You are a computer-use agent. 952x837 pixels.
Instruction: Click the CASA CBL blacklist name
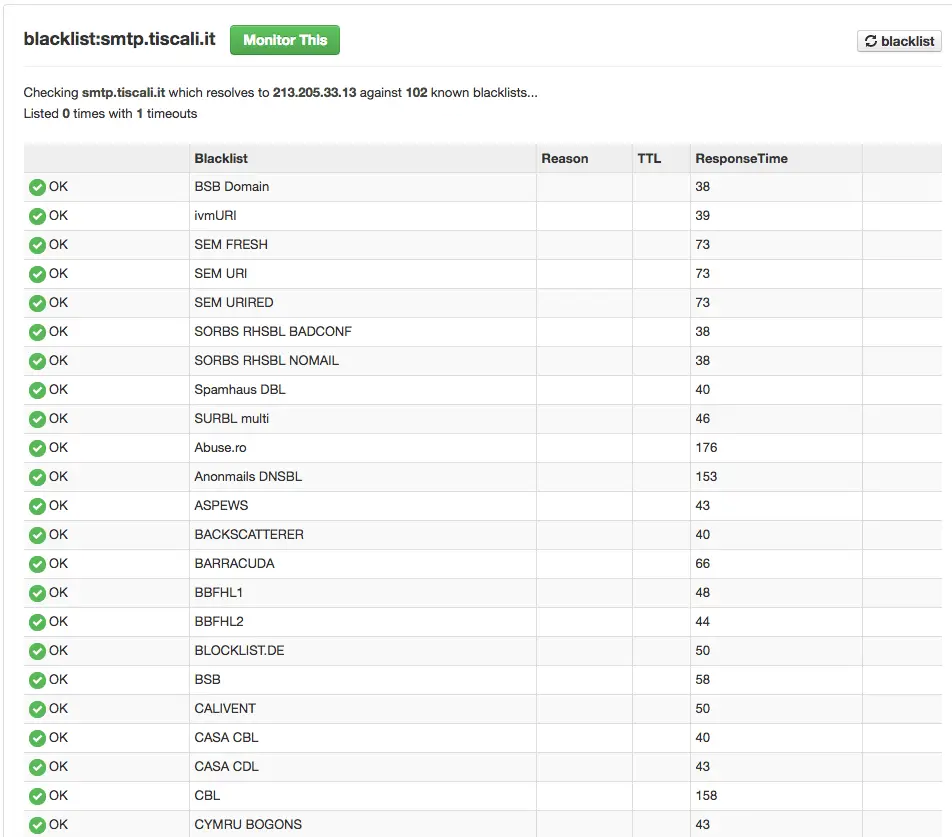[226, 737]
